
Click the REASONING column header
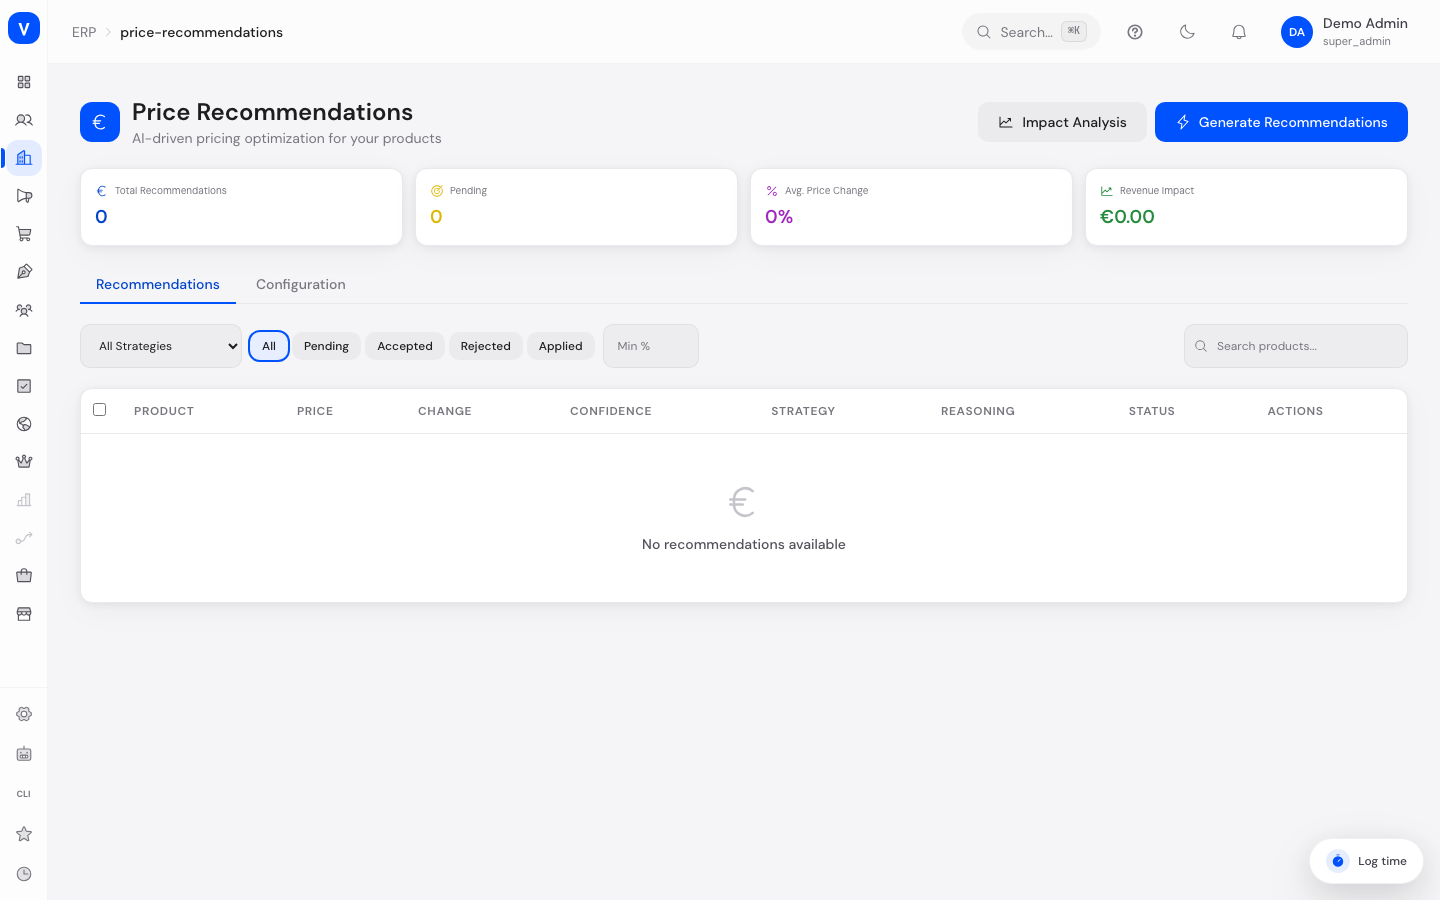[978, 411]
